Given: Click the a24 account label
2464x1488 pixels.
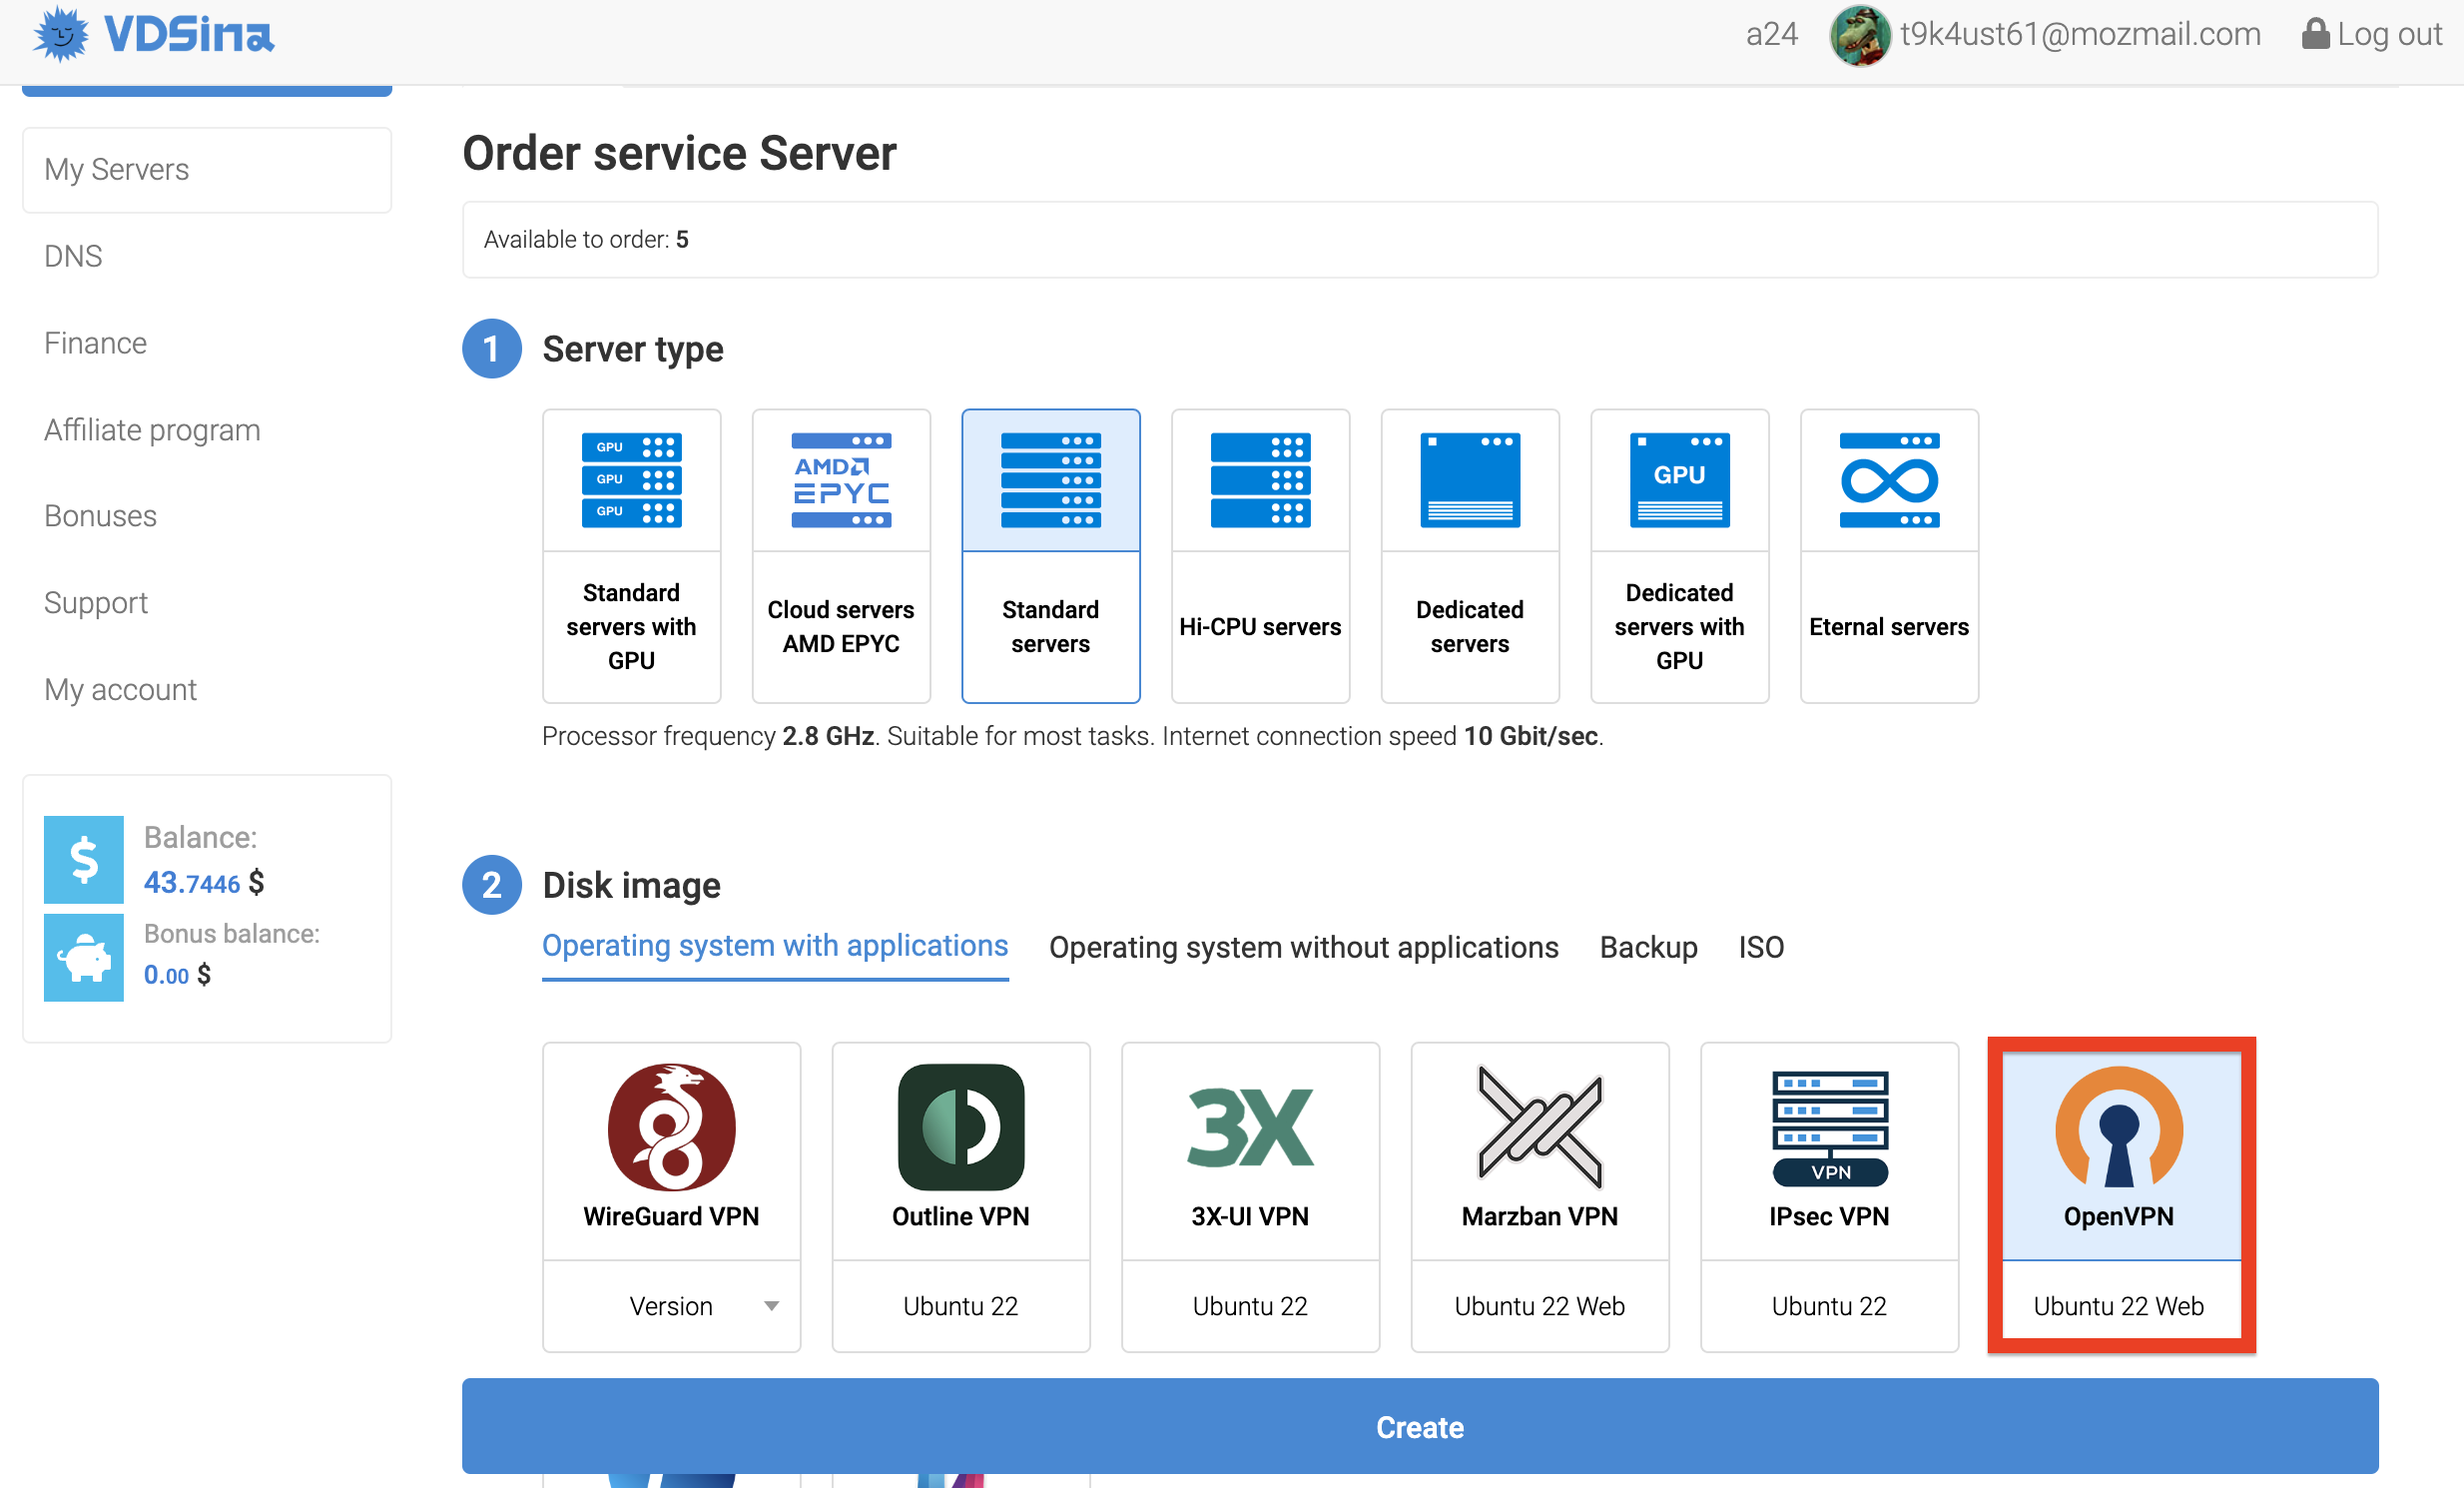Looking at the screenshot, I should 1772,34.
